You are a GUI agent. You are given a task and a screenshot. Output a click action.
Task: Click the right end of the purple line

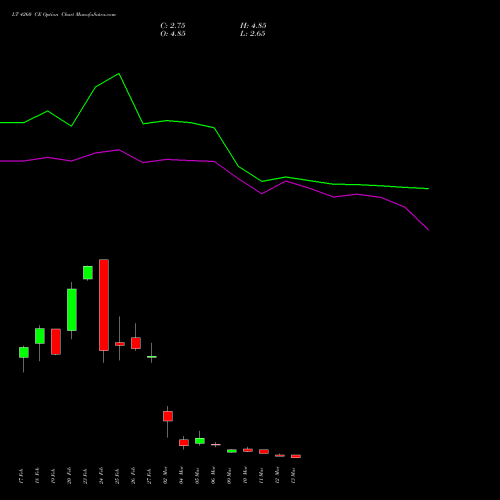pyautogui.click(x=428, y=230)
